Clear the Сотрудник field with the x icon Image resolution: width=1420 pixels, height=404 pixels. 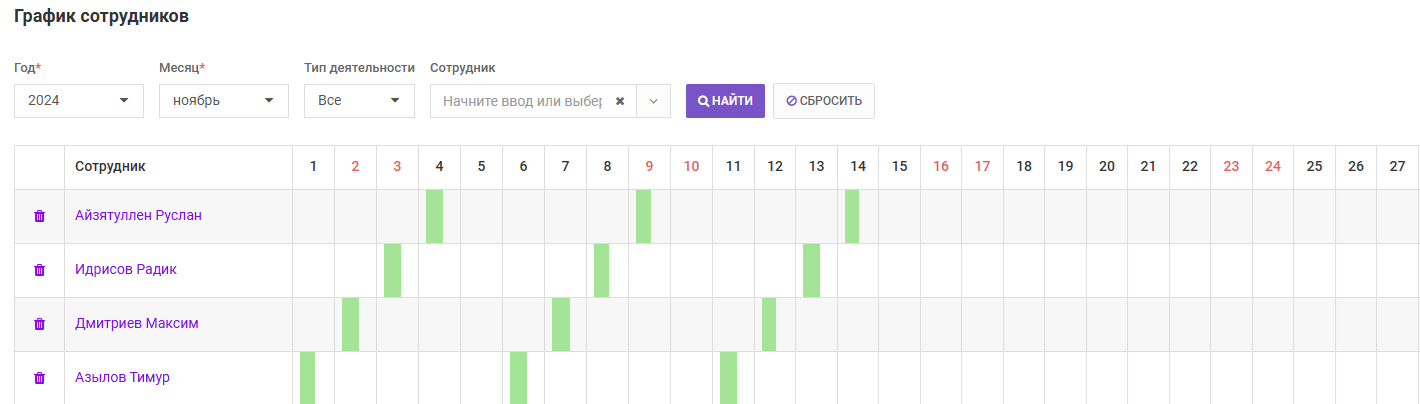620,101
